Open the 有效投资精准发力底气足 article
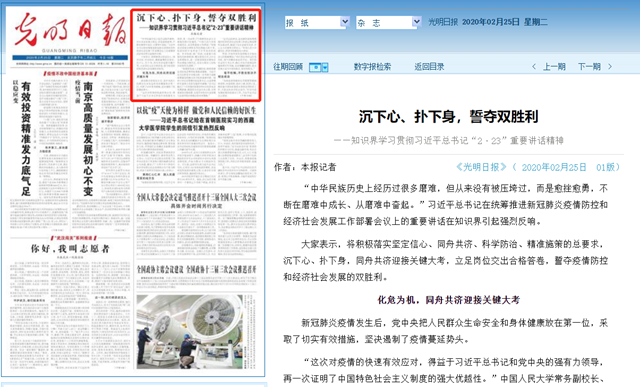 pos(26,139)
